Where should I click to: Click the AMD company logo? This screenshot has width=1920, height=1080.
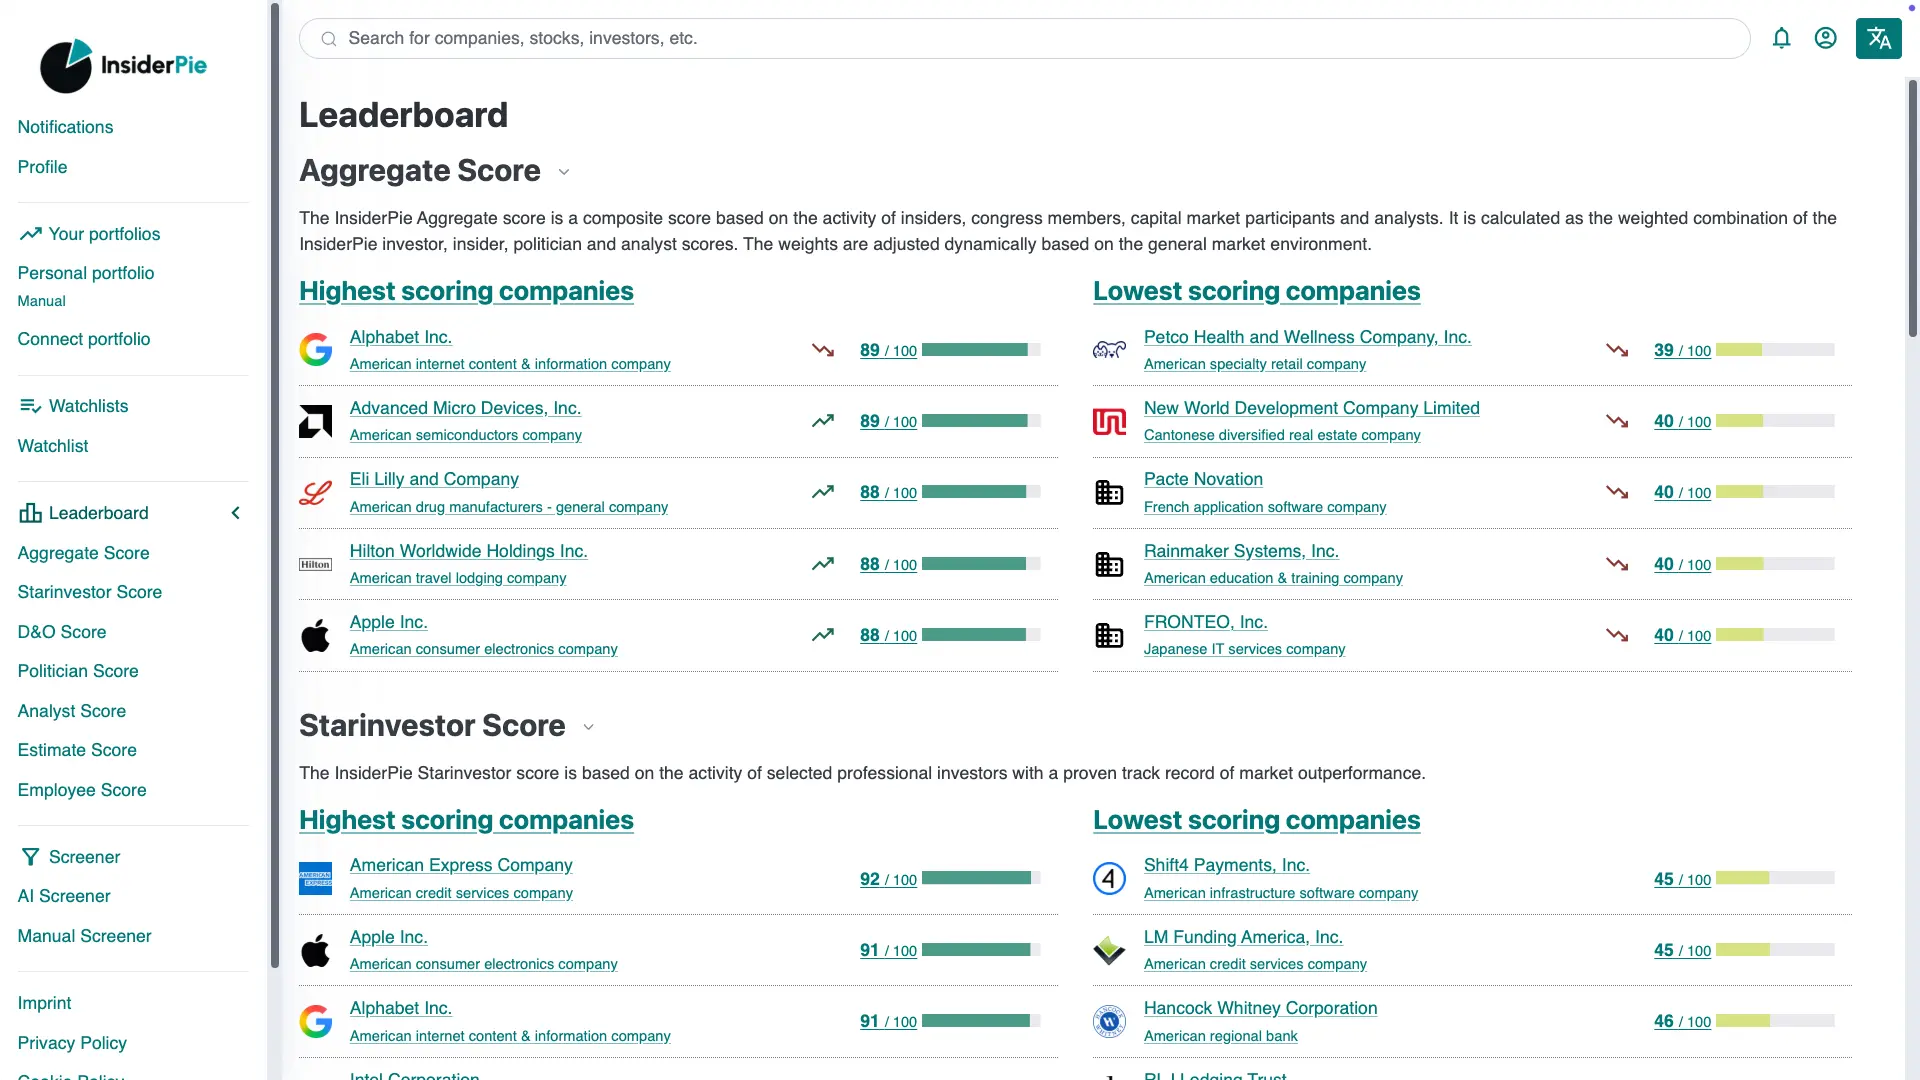(316, 421)
